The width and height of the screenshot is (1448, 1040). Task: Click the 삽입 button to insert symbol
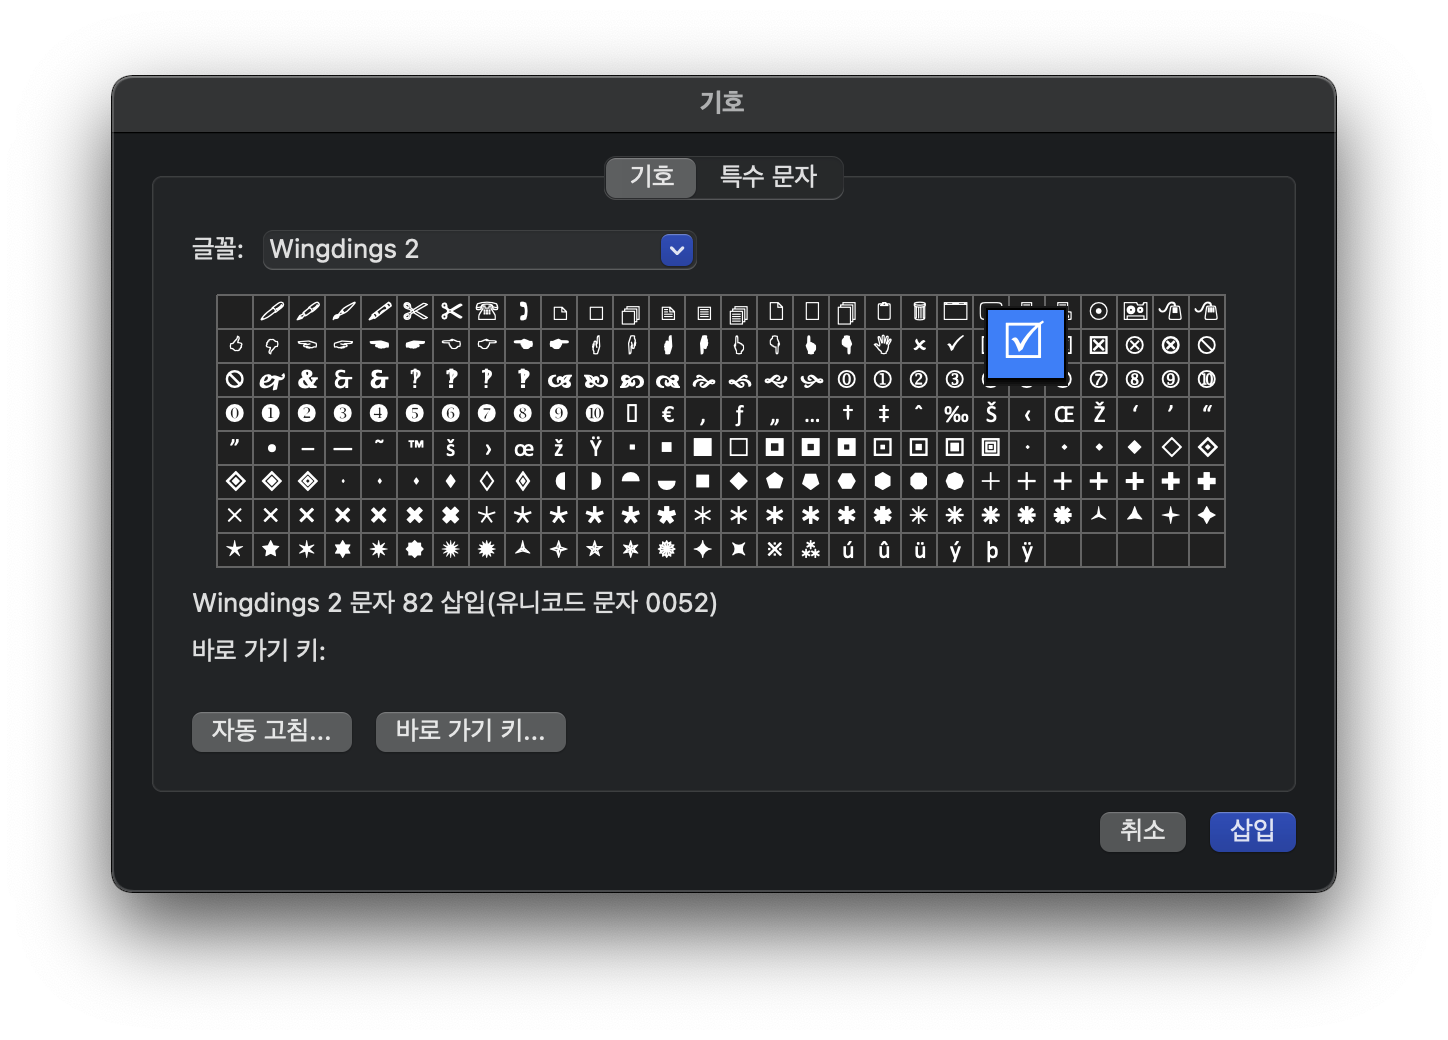pyautogui.click(x=1252, y=831)
